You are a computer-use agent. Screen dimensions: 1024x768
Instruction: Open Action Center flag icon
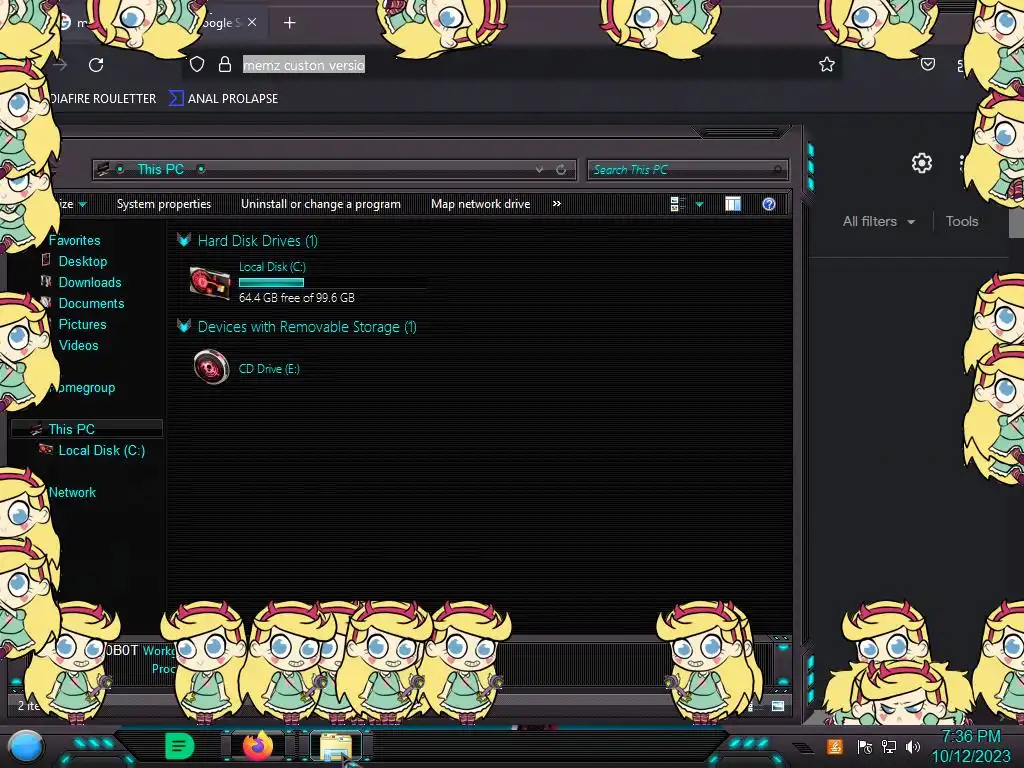point(865,746)
